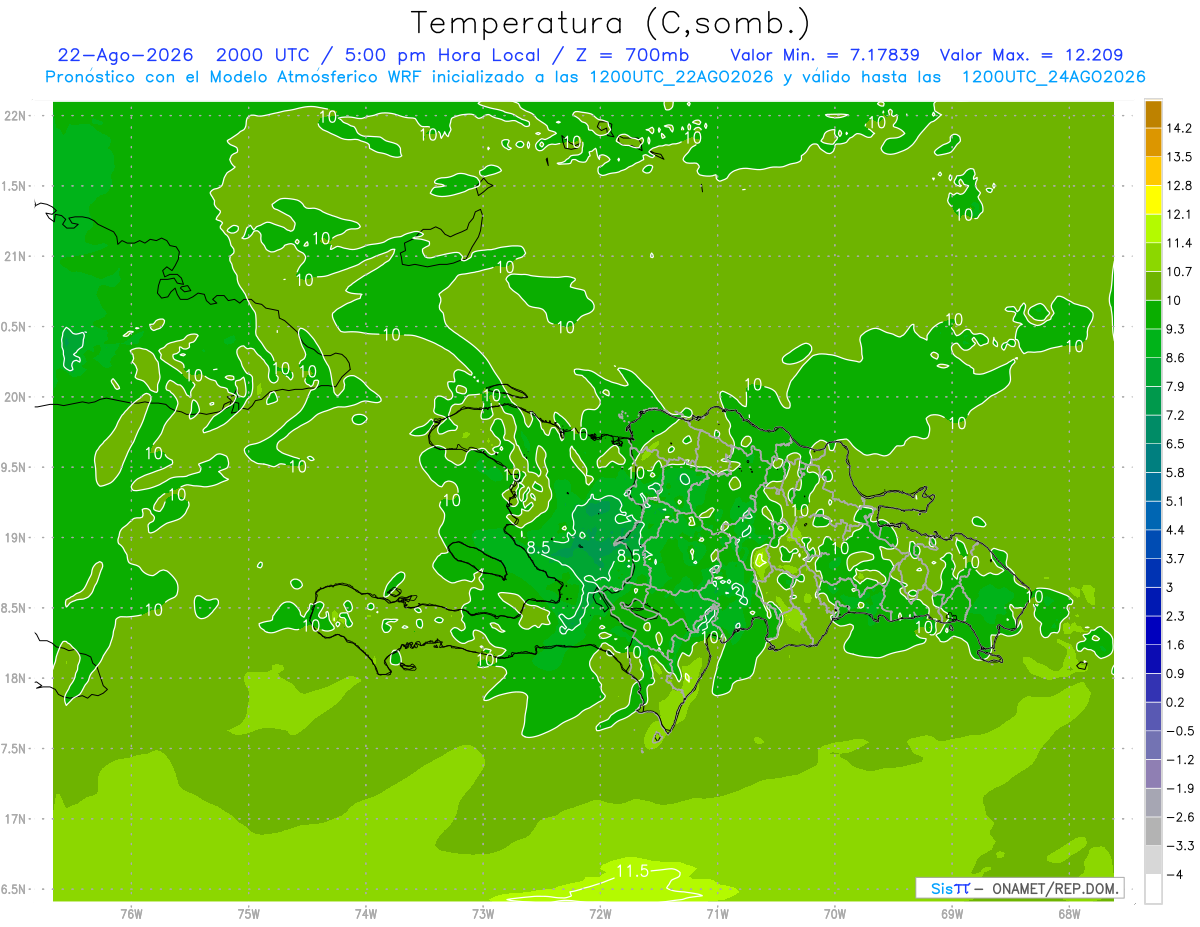Select the 22-Ago-2026 date text

point(124,55)
